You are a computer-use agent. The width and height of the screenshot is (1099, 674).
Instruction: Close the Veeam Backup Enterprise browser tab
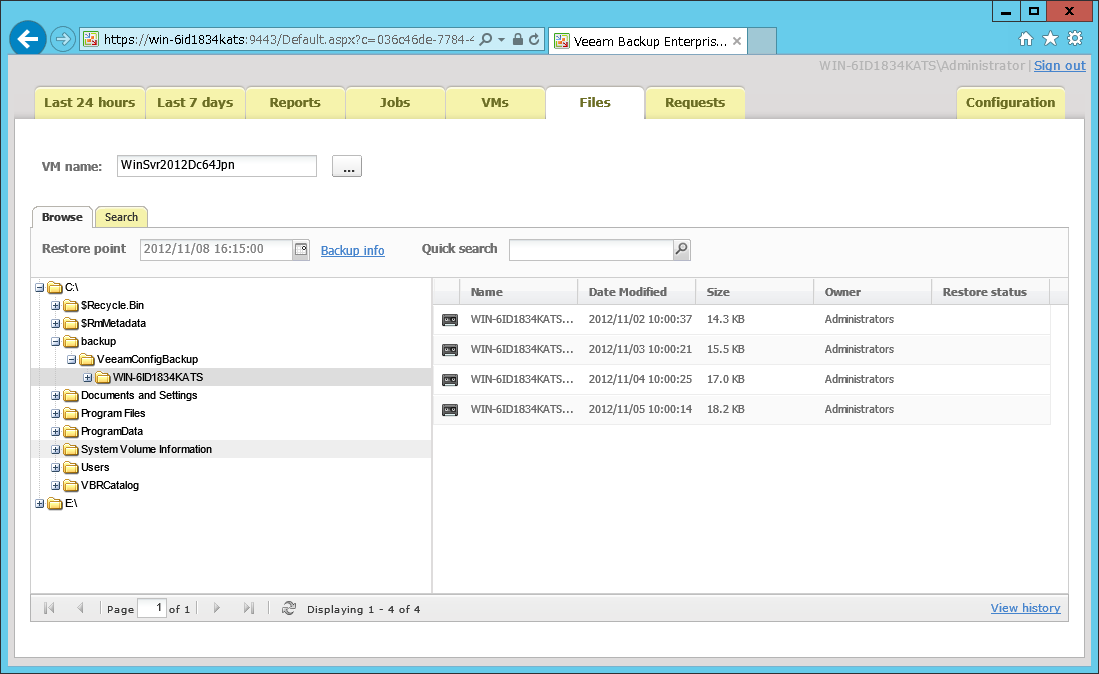(737, 41)
